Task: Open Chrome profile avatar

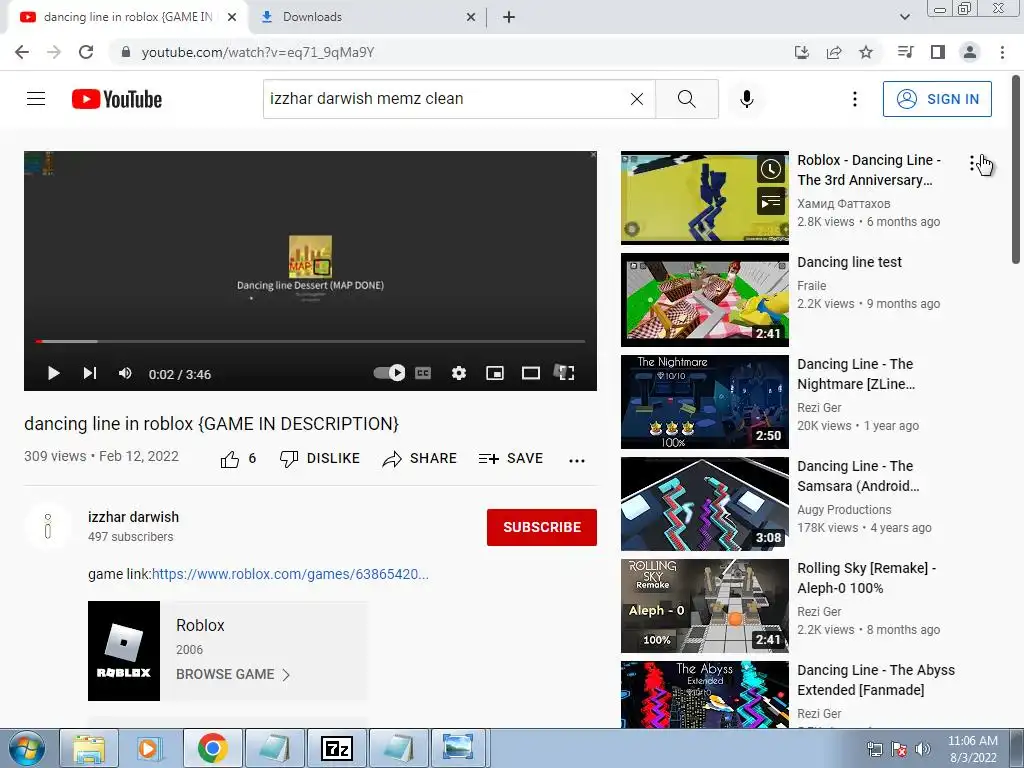Action: coord(970,52)
